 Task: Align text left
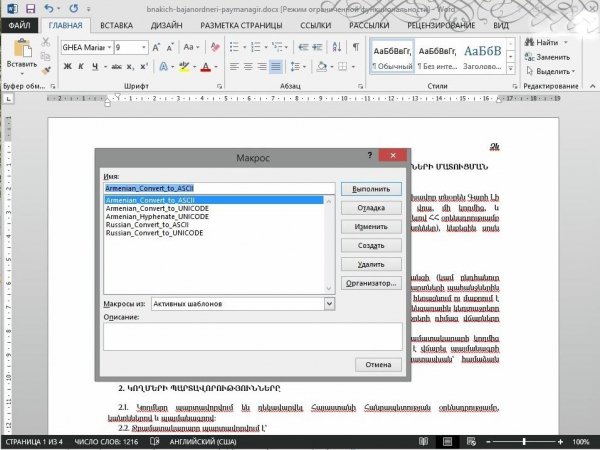(234, 67)
